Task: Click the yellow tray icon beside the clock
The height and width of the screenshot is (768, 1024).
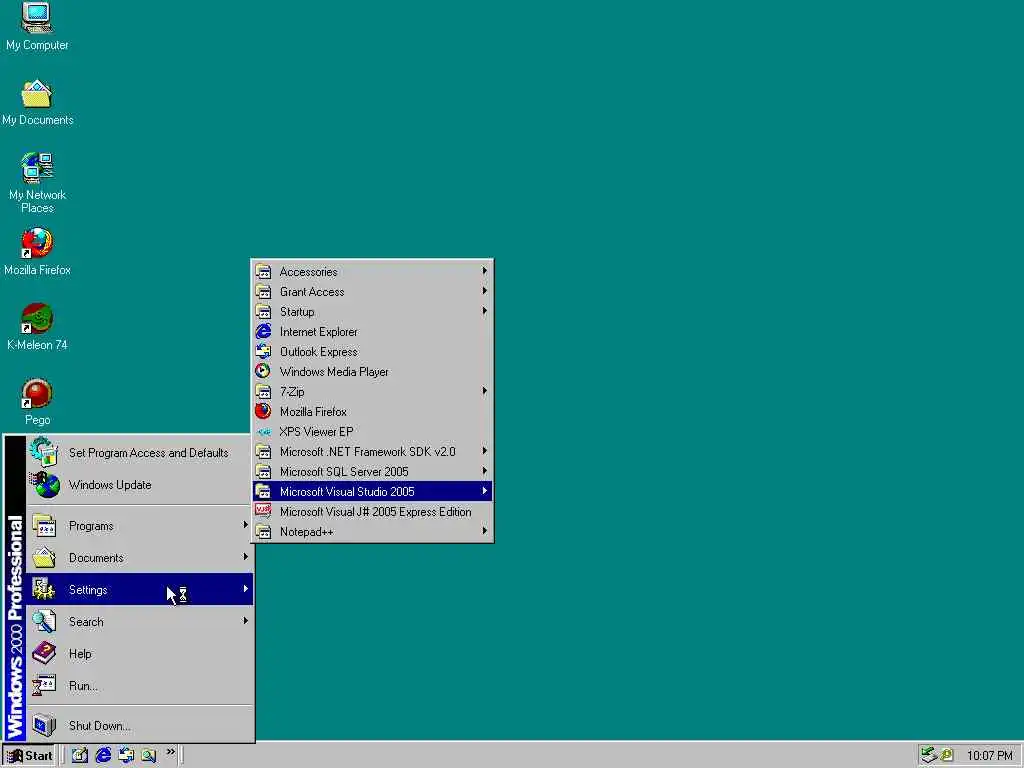Action: 946,756
